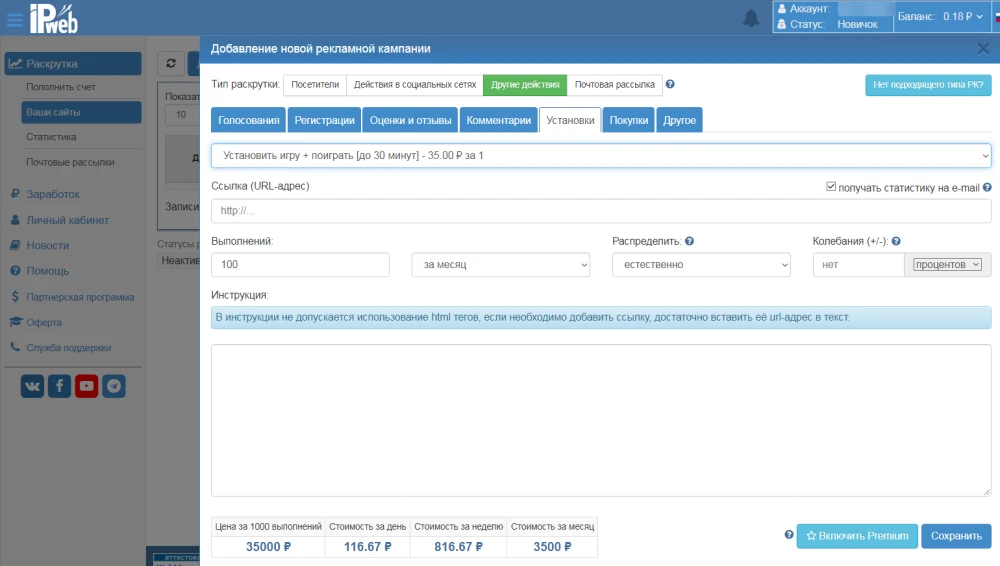1000x566 pixels.
Task: Click the notification bell icon
Action: (751, 18)
